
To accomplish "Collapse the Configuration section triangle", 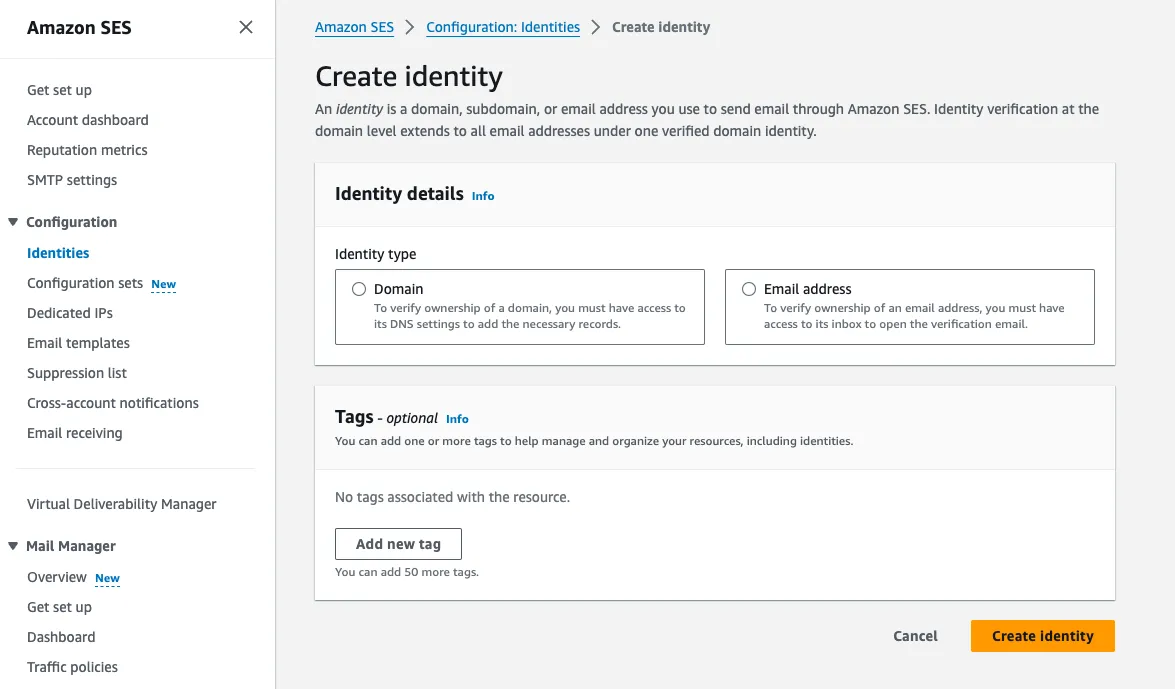I will click(13, 222).
